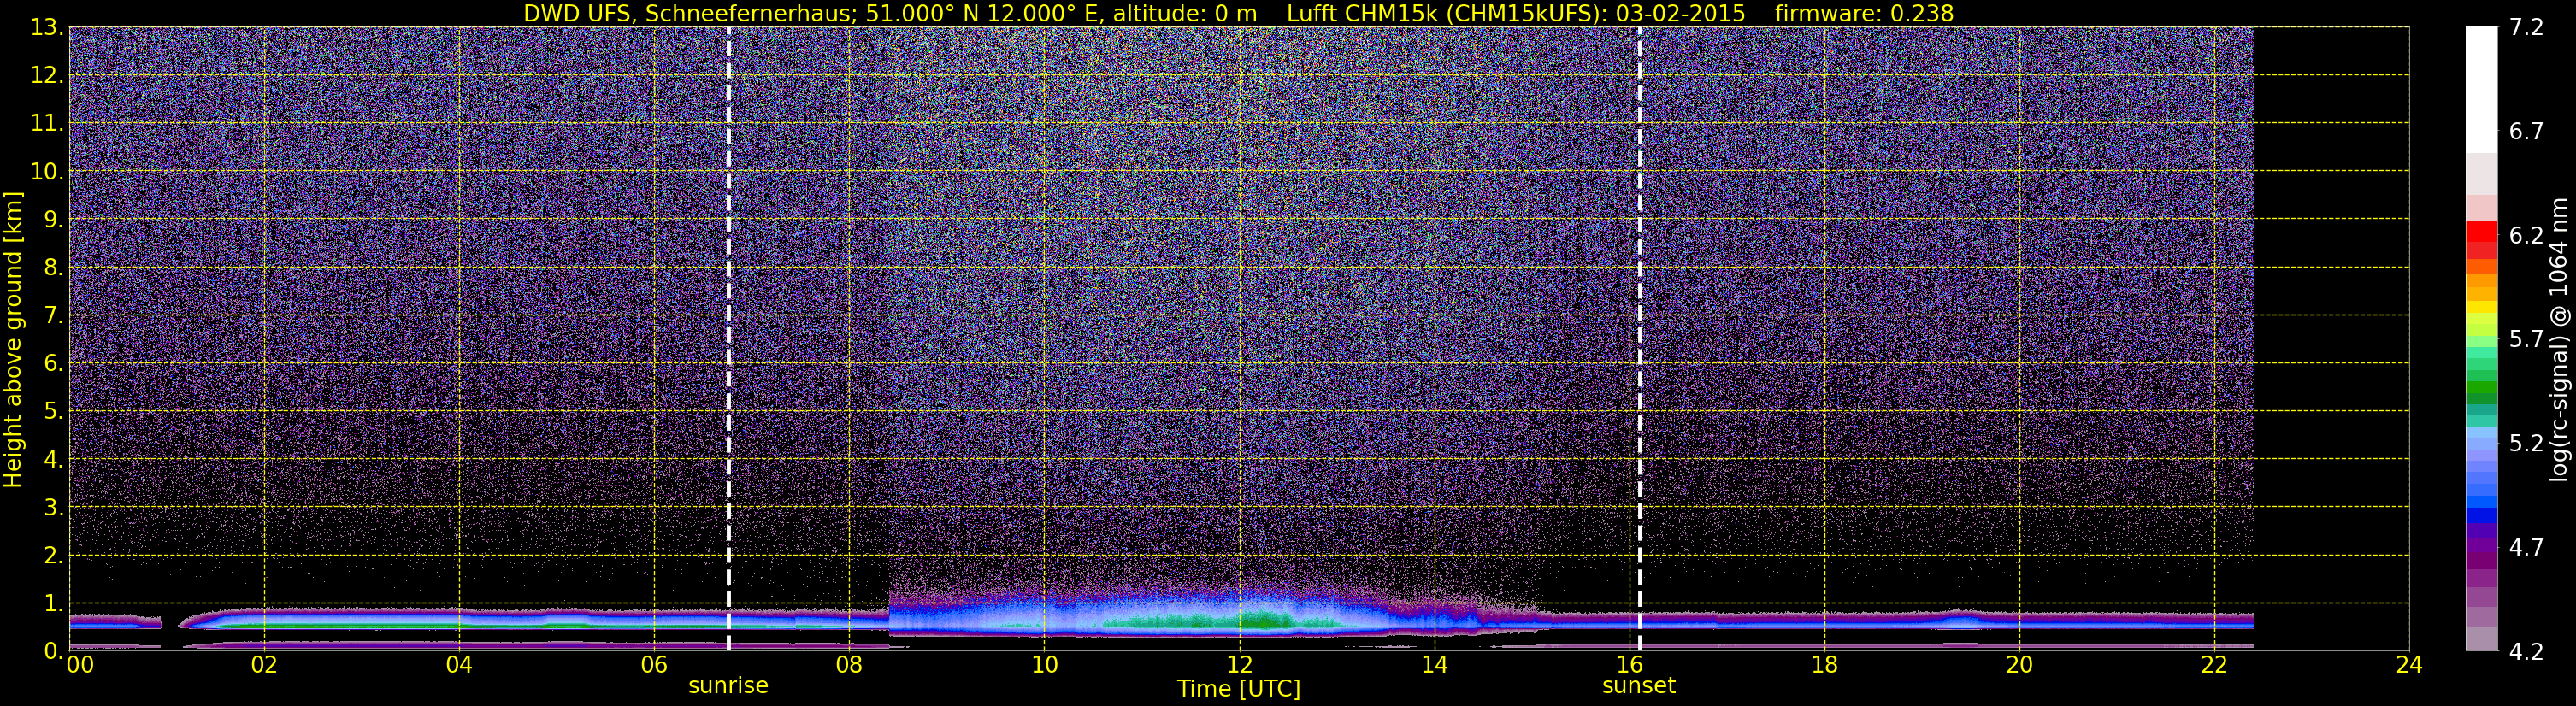The width and height of the screenshot is (2576, 706).
Task: Pick the red band of the colorbar
Action: pyautogui.click(x=2481, y=232)
